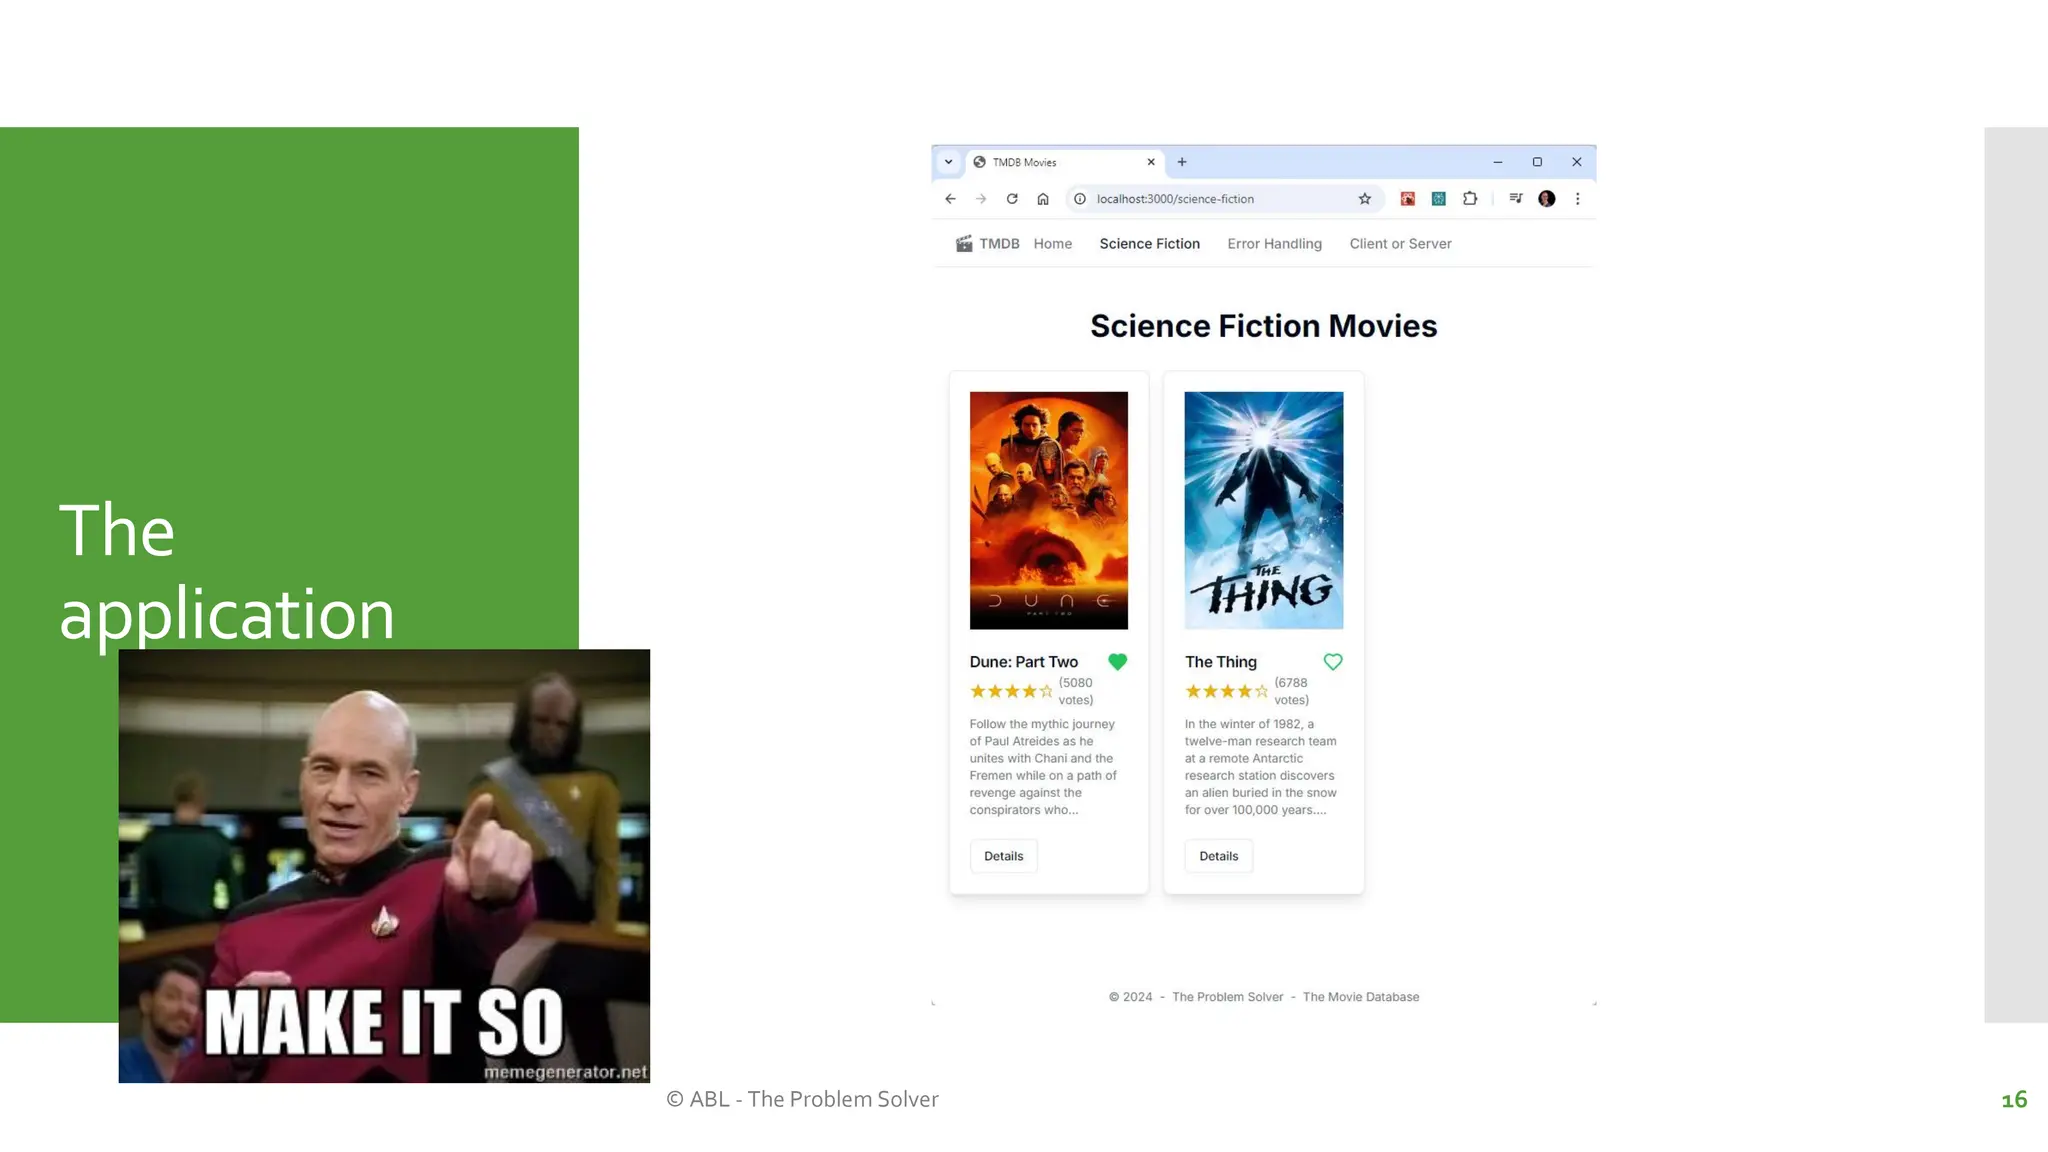
Task: Open Chrome three-dot menu
Action: pyautogui.click(x=1578, y=199)
